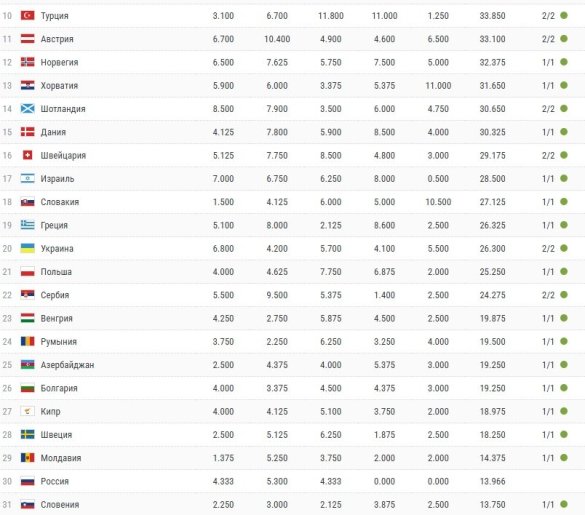
Task: Click green status dot in Греция row
Action: pyautogui.click(x=564, y=225)
